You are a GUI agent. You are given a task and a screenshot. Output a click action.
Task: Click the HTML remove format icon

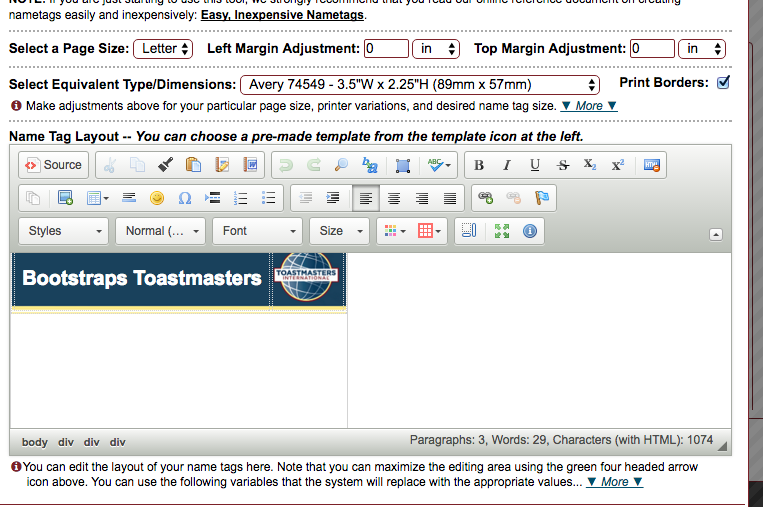point(652,165)
